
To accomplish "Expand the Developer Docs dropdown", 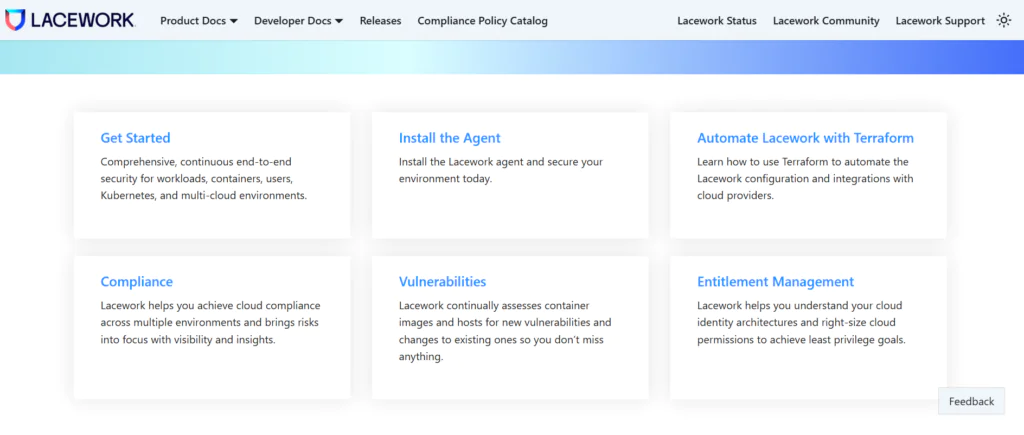I will (x=298, y=21).
